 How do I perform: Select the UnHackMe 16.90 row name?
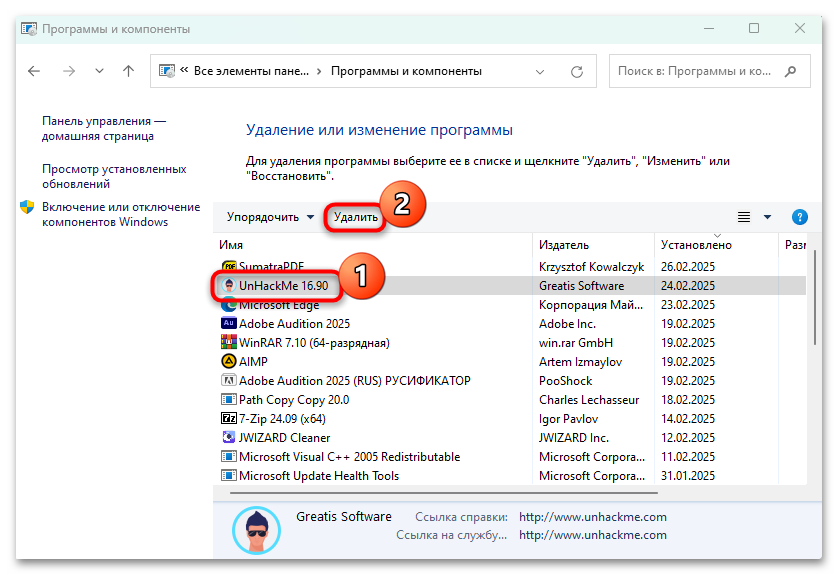pos(283,285)
